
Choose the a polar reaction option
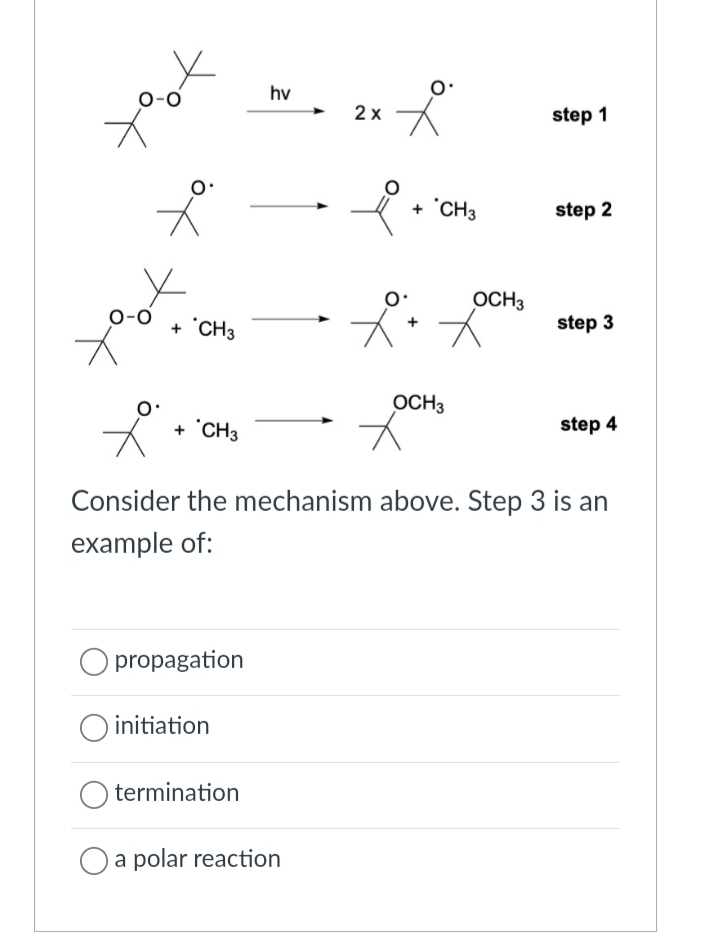[93, 859]
